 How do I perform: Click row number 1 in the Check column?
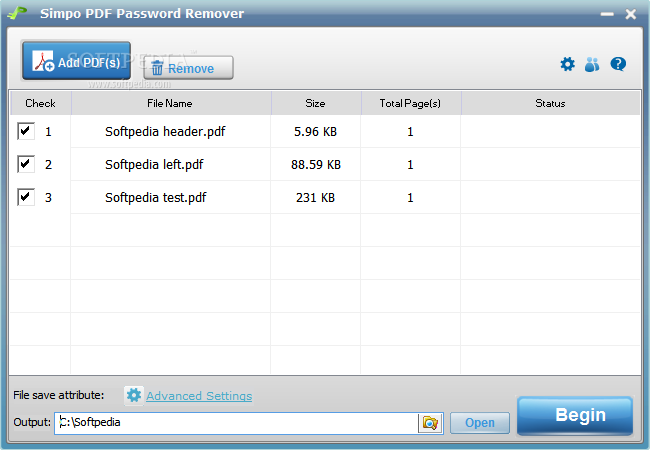pos(48,132)
